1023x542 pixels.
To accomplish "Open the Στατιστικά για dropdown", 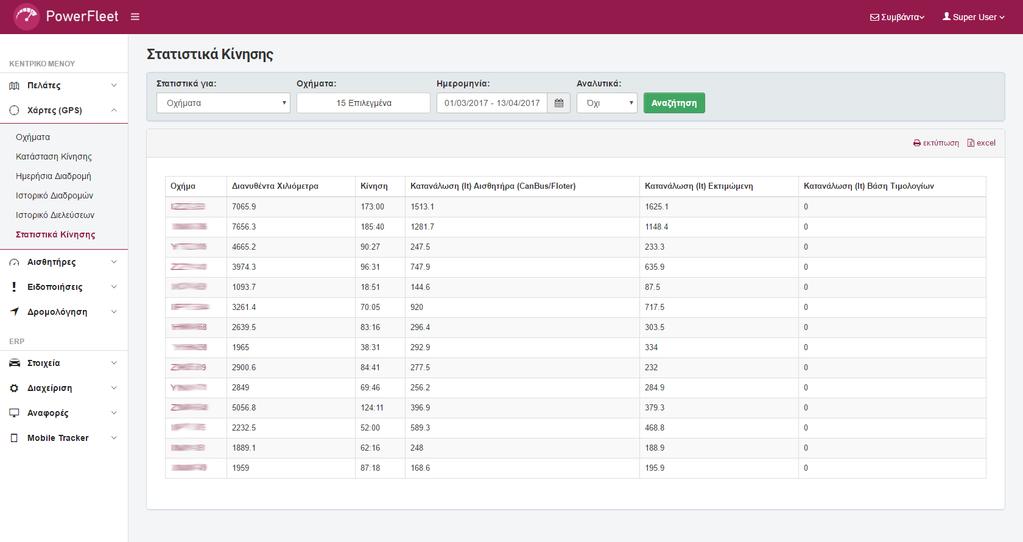I will 223,103.
